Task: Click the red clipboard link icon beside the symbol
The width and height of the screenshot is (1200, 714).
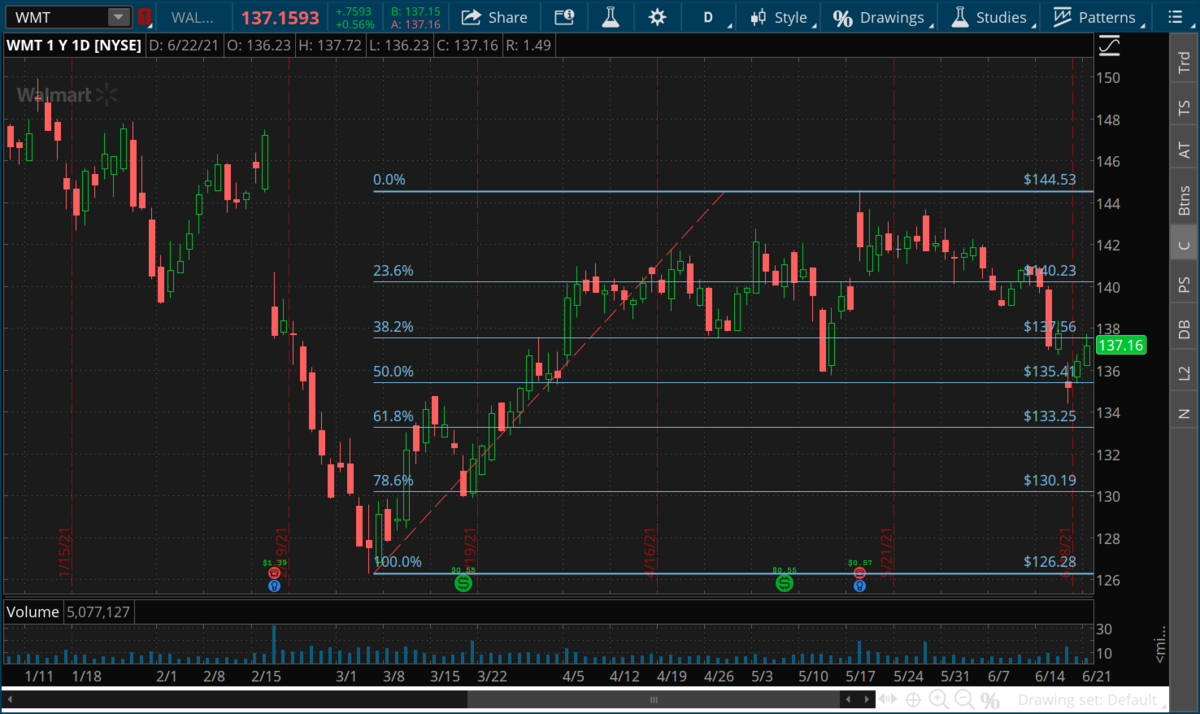Action: click(x=144, y=17)
